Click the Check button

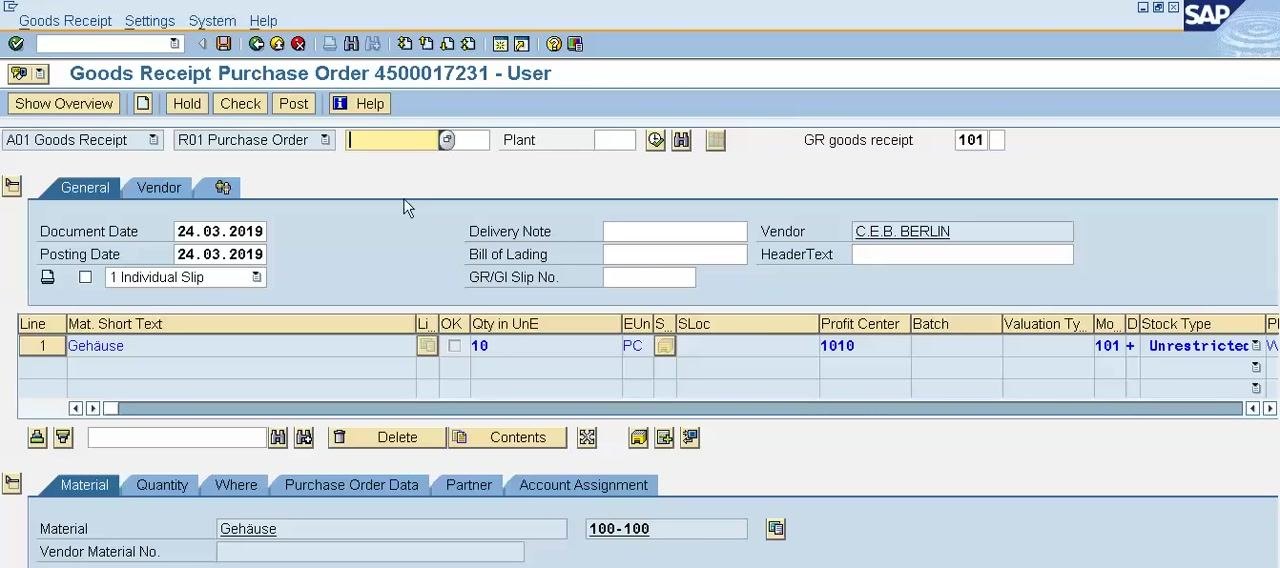coord(240,103)
